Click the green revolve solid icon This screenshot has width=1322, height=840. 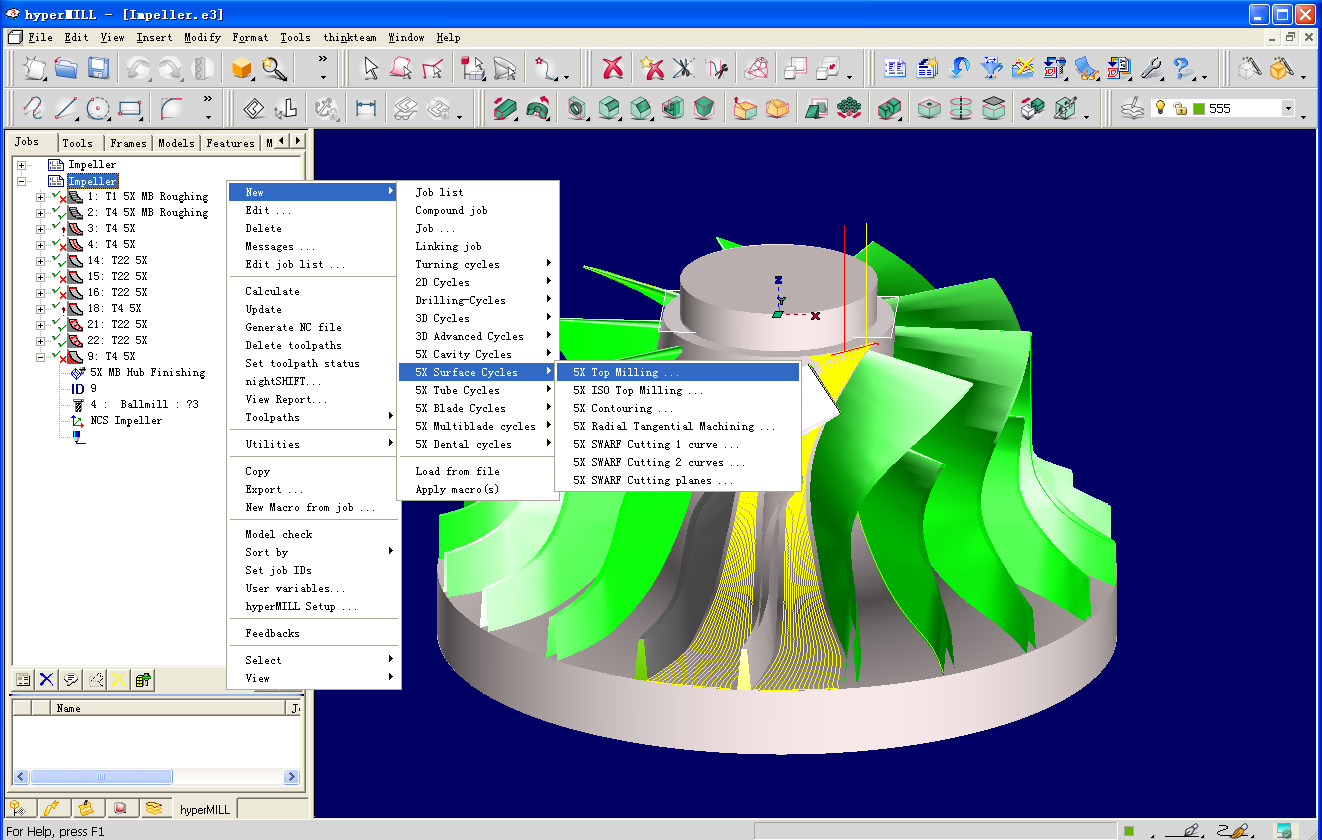(537, 107)
